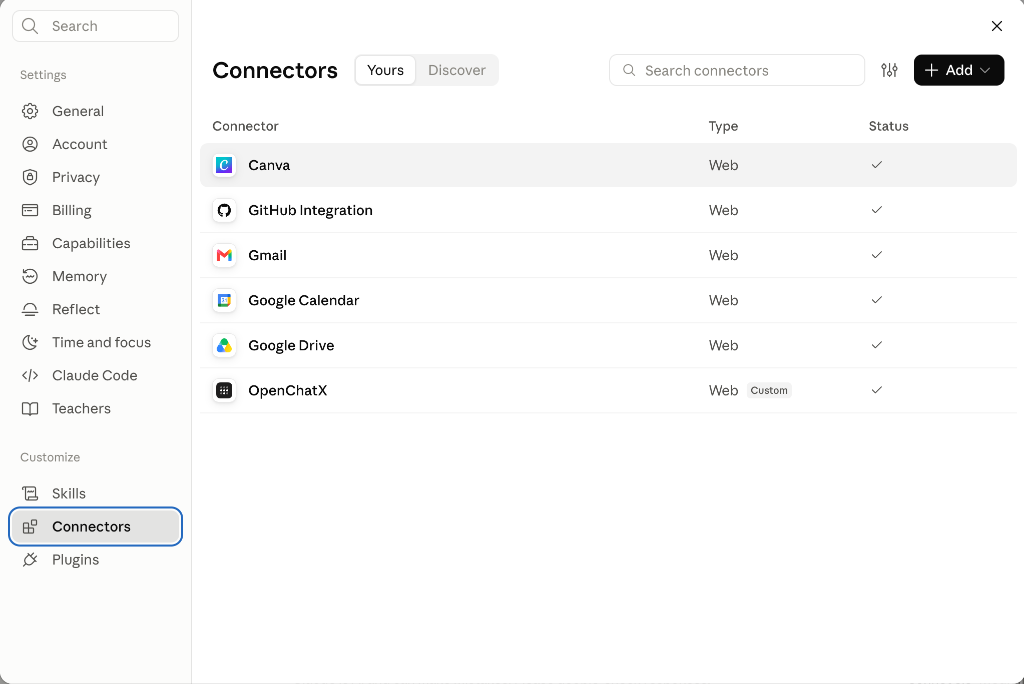
Task: Click the Google Calendar logo icon
Action: [x=224, y=301]
